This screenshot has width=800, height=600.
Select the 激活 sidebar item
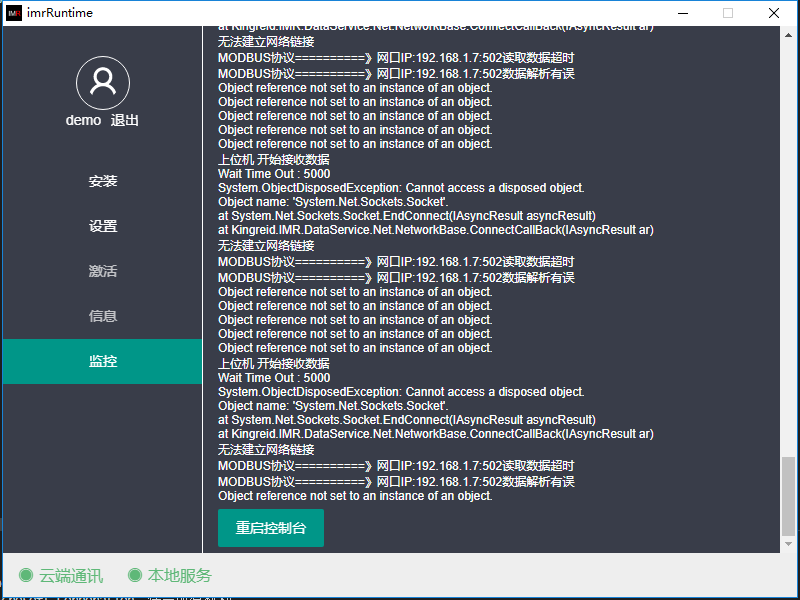point(103,271)
